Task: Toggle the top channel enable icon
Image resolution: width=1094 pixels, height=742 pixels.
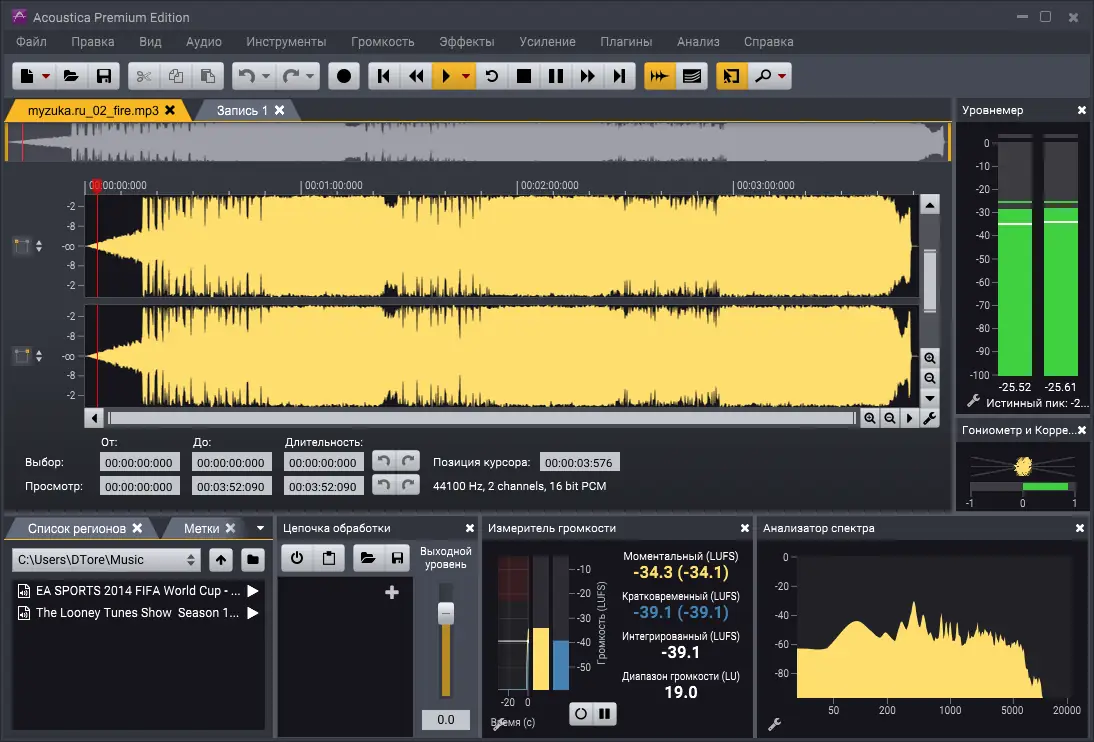Action: (x=22, y=246)
